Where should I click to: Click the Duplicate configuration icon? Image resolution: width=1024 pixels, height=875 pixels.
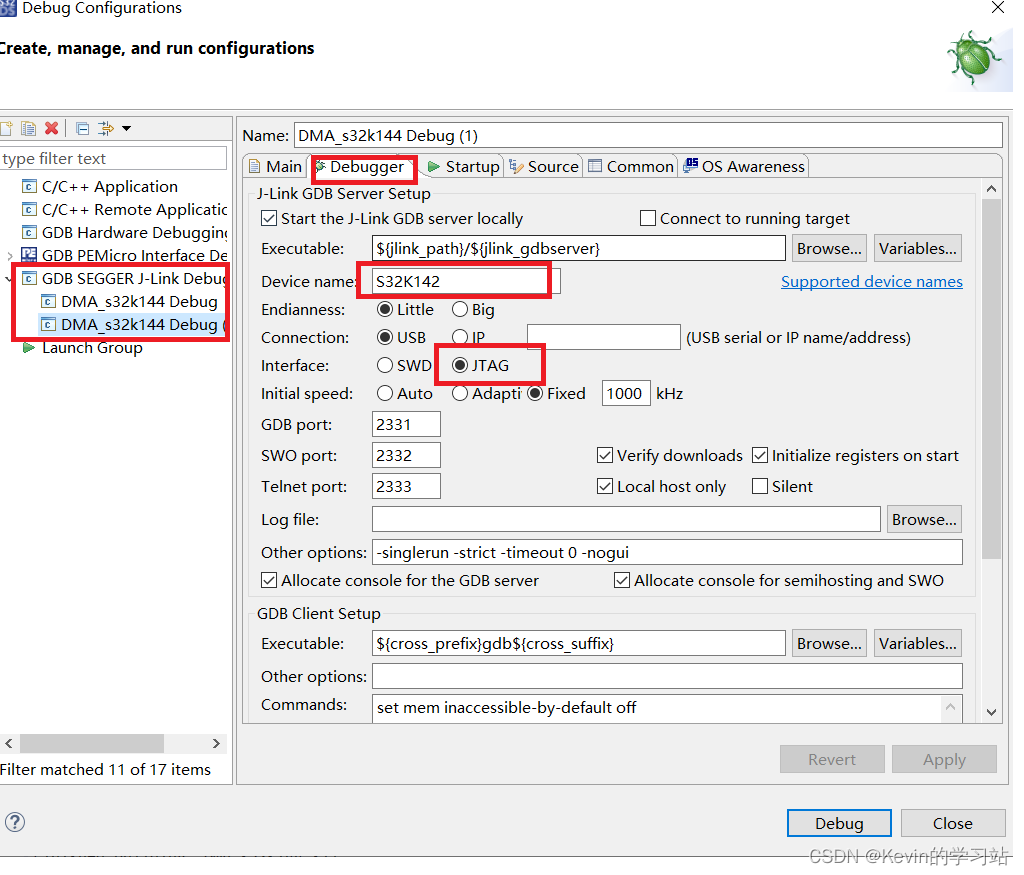[28, 129]
